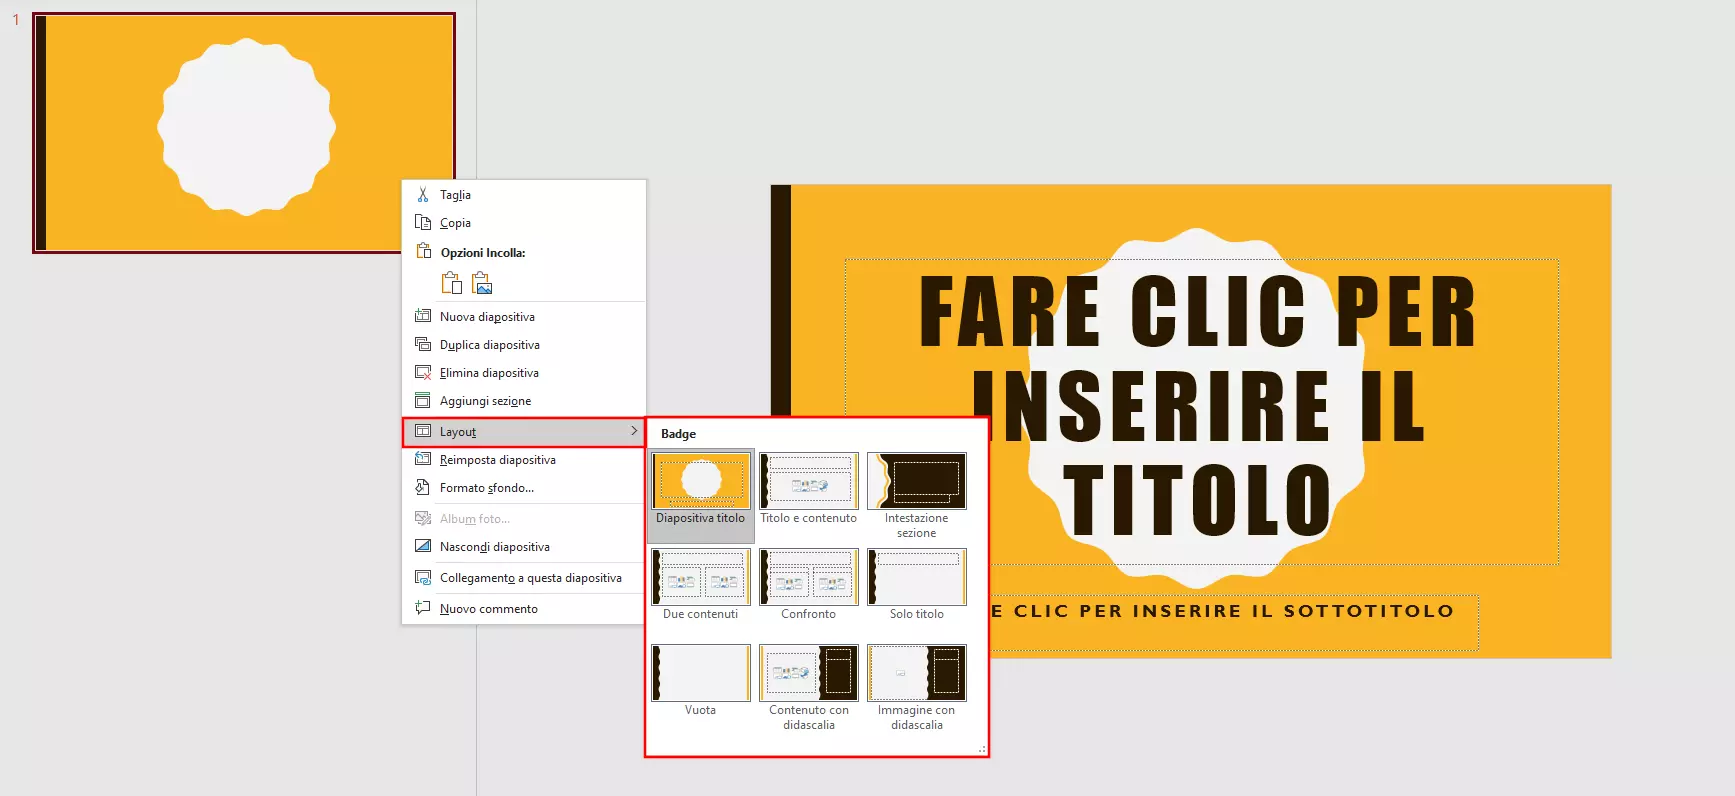
Task: Select Reimposta diapositiva menu entry
Action: pos(524,460)
